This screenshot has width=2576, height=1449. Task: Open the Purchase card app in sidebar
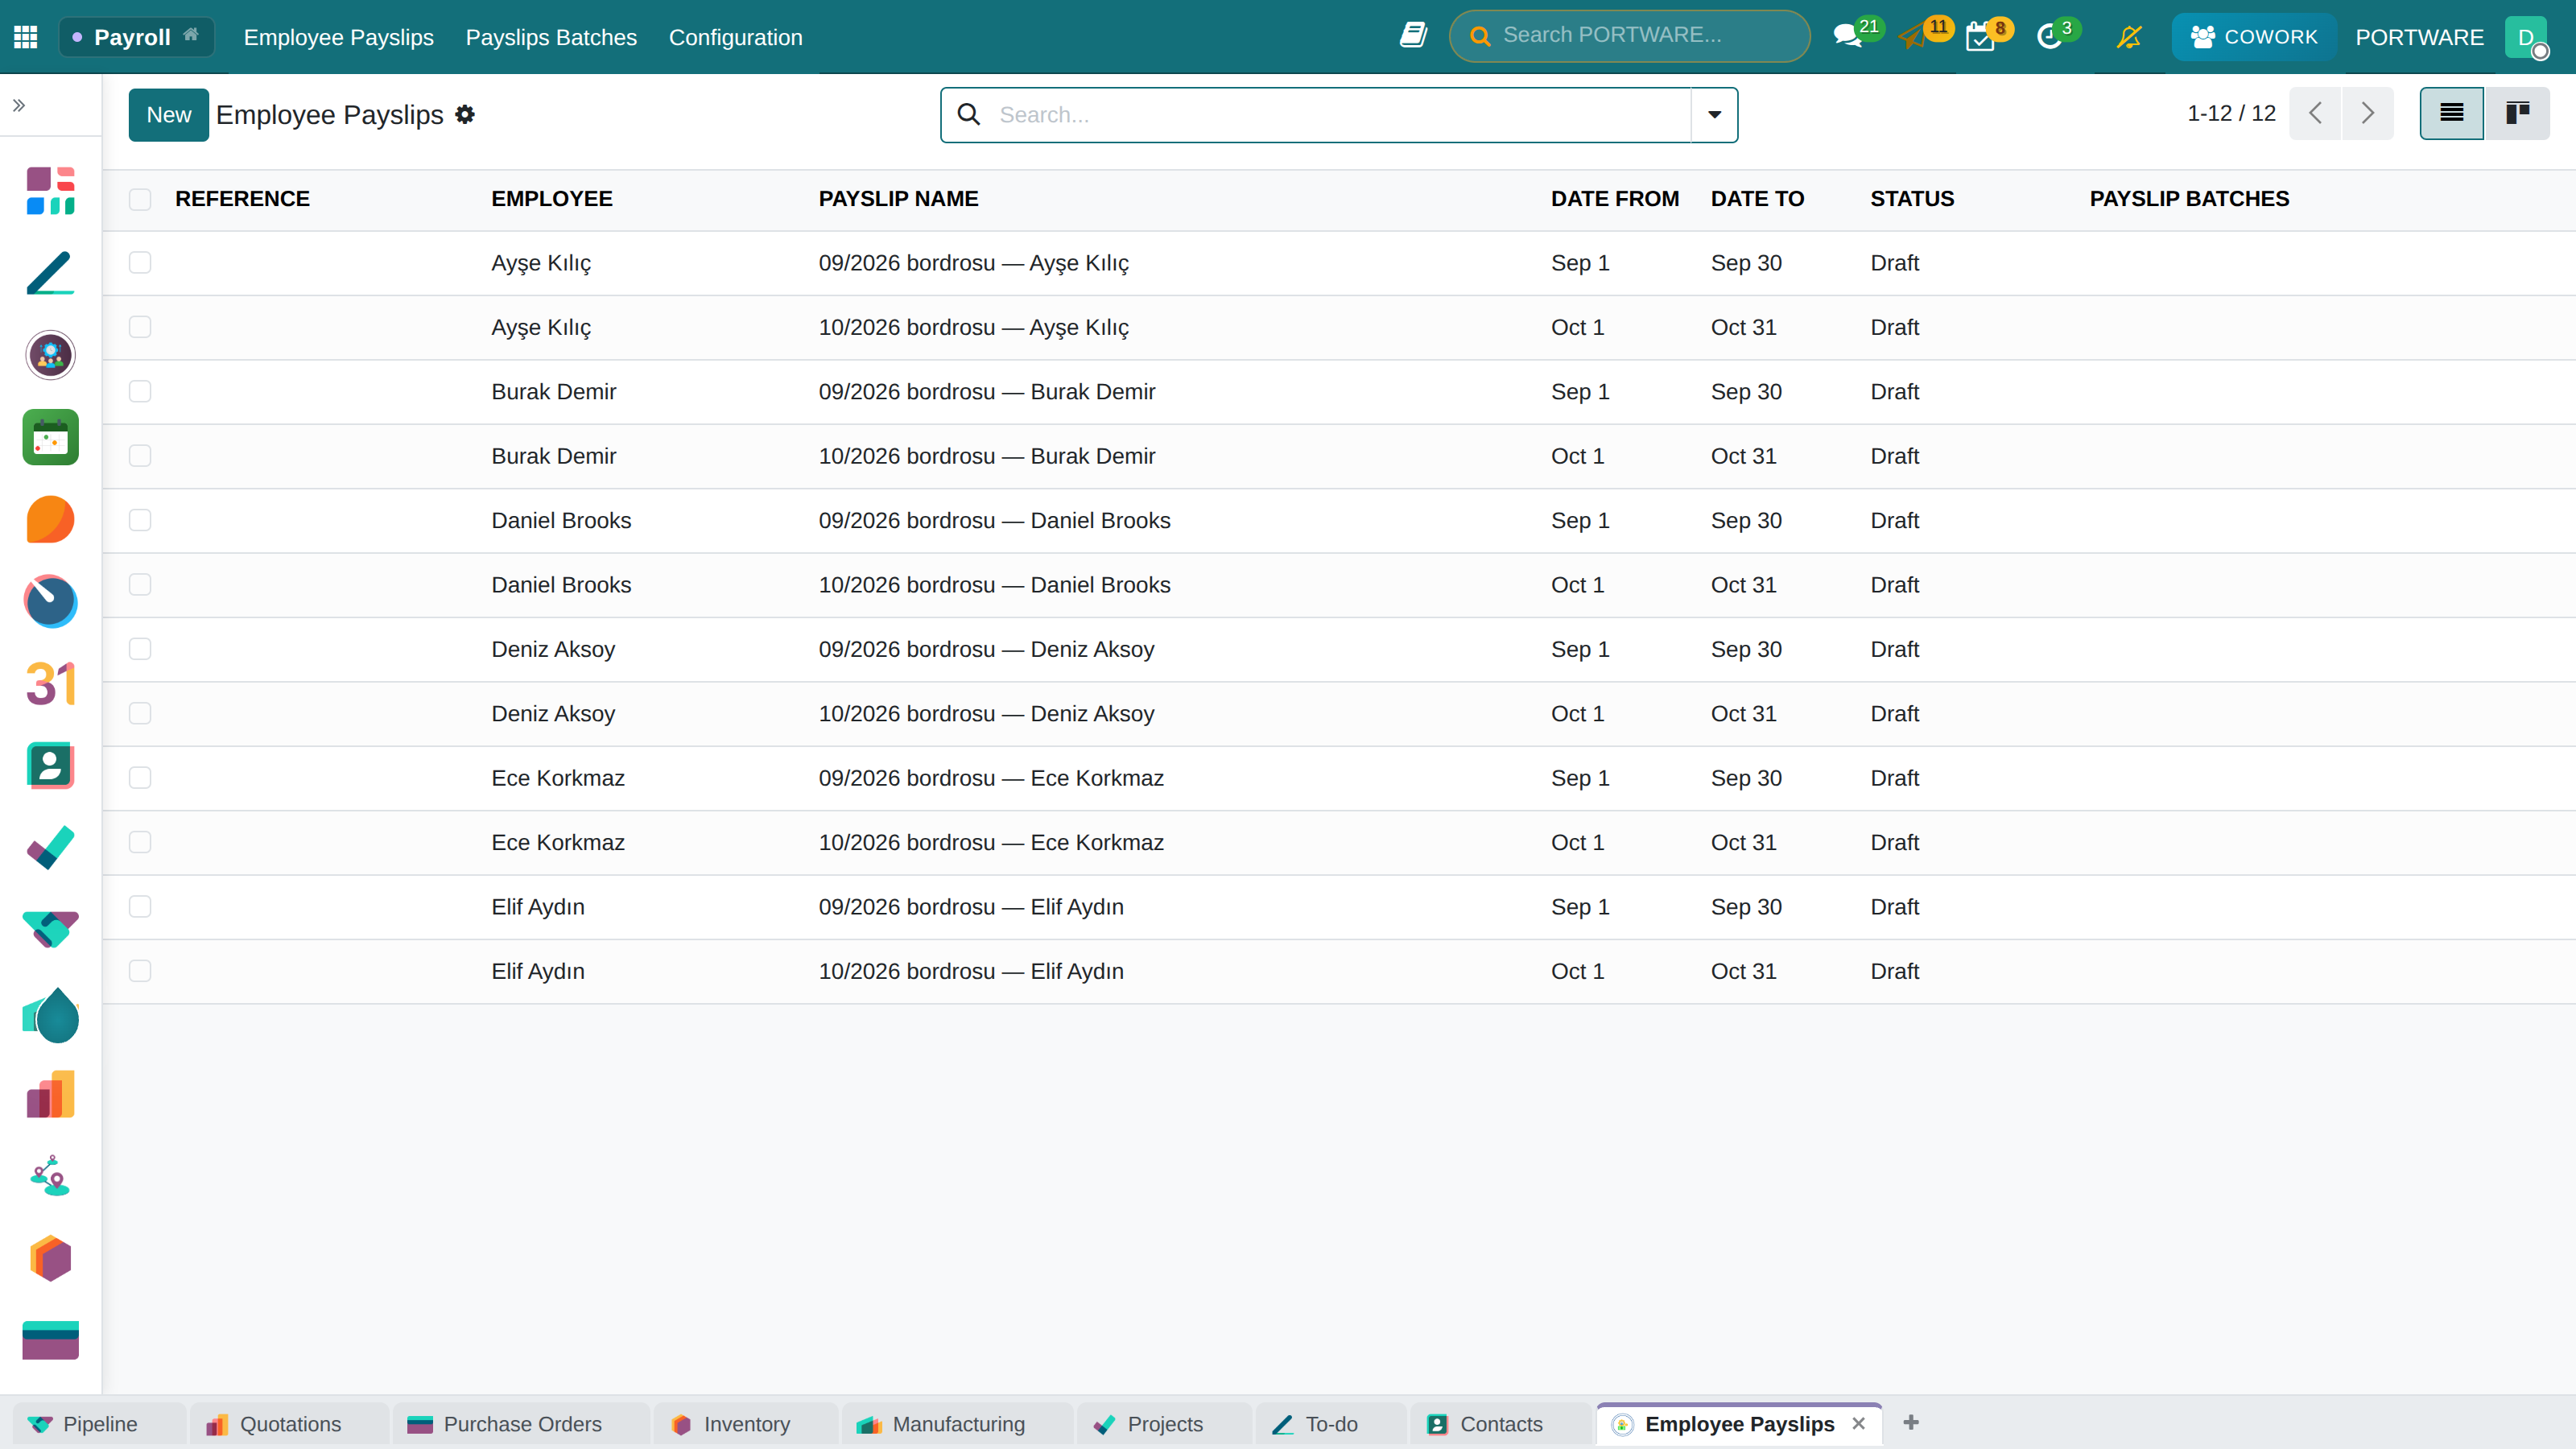point(50,1341)
